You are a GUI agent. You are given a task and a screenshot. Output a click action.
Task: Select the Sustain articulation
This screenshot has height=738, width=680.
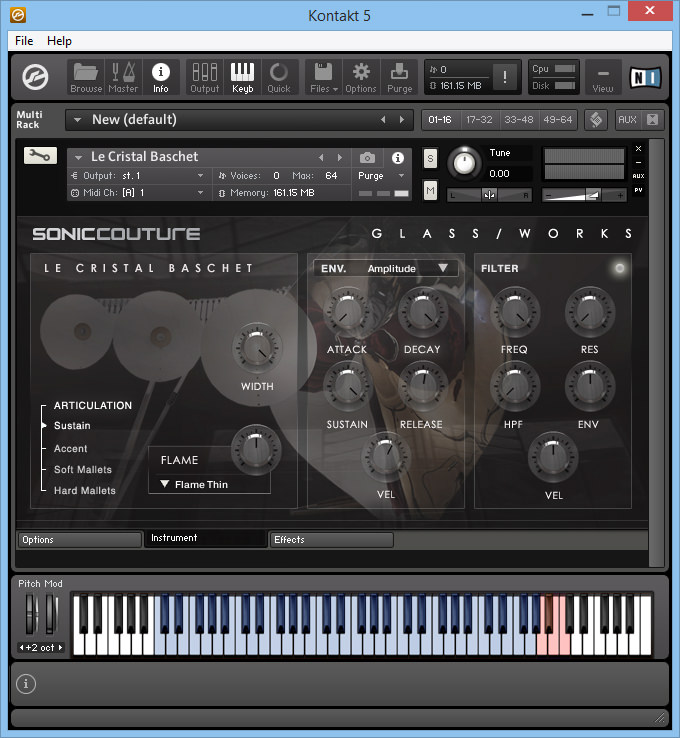click(x=72, y=425)
